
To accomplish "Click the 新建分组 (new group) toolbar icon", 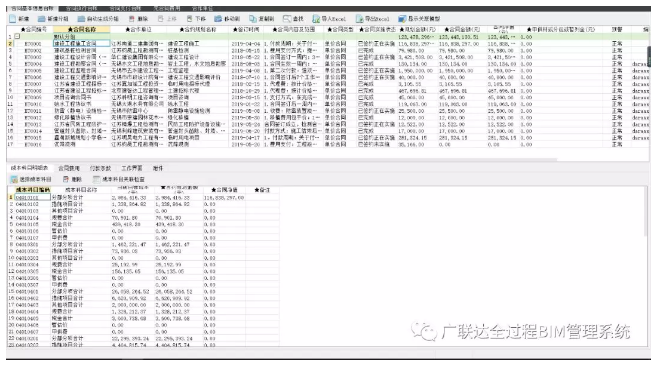I will click(41, 19).
